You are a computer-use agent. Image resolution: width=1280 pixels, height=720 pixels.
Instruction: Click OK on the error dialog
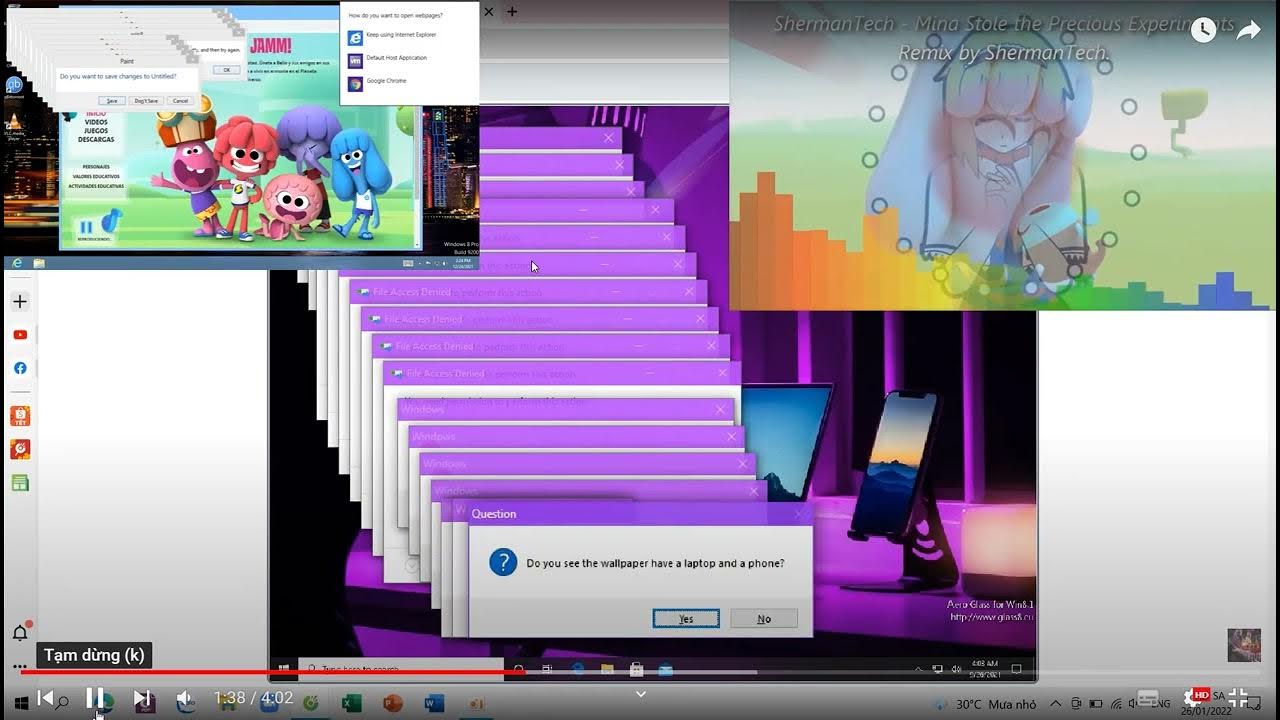click(x=227, y=70)
